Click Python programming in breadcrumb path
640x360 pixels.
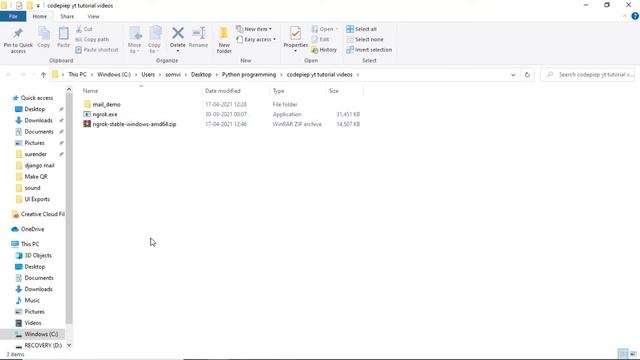(249, 75)
